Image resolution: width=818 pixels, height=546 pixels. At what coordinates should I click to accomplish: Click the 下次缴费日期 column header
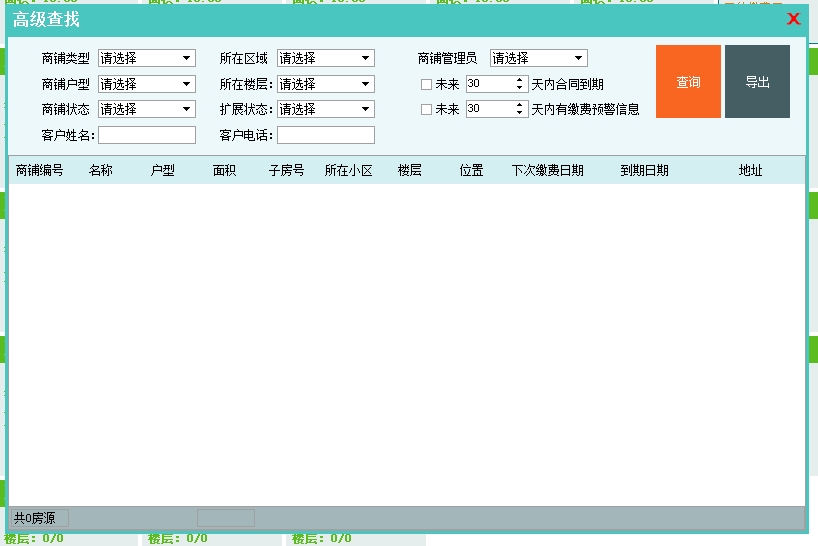pyautogui.click(x=547, y=171)
